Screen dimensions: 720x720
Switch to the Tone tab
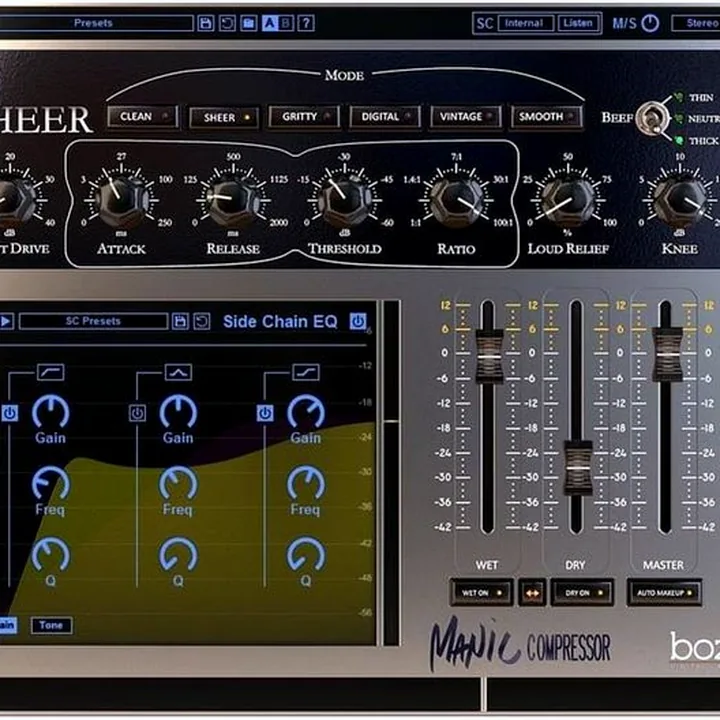click(x=51, y=625)
